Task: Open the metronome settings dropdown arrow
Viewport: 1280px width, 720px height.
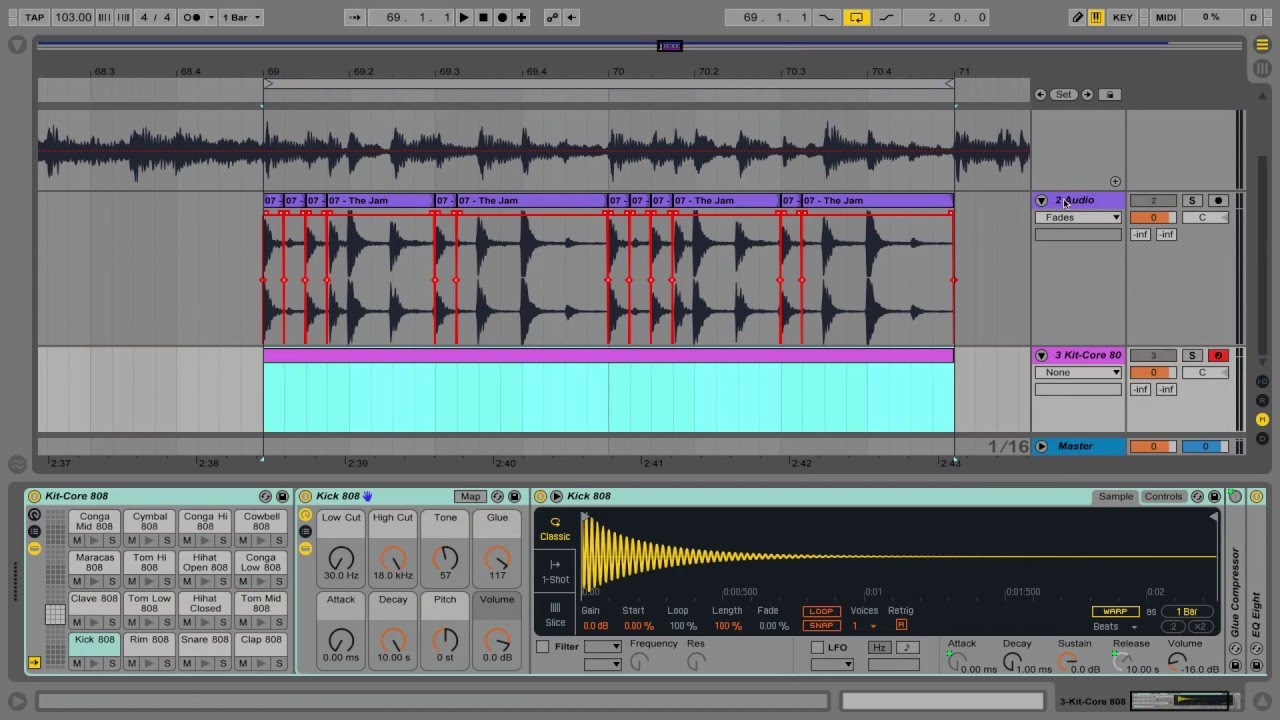Action: coord(210,17)
